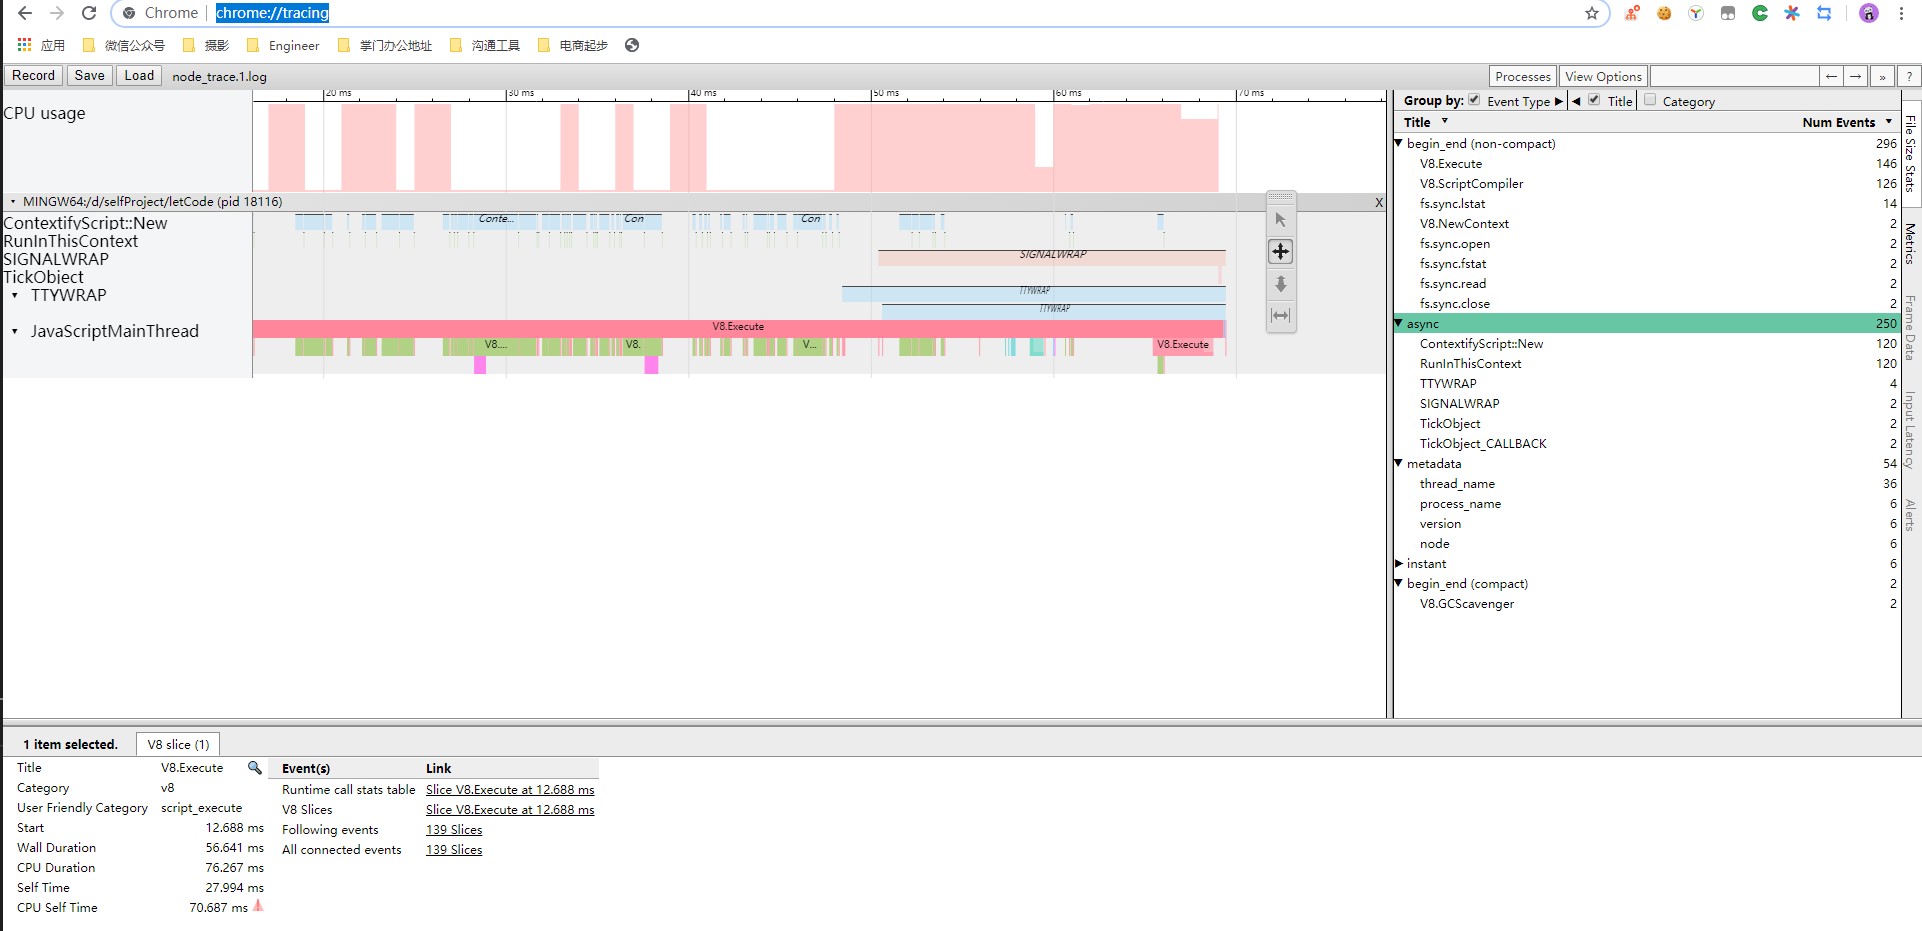
Task: Select the pan (cross arrows) tool
Action: (x=1281, y=251)
